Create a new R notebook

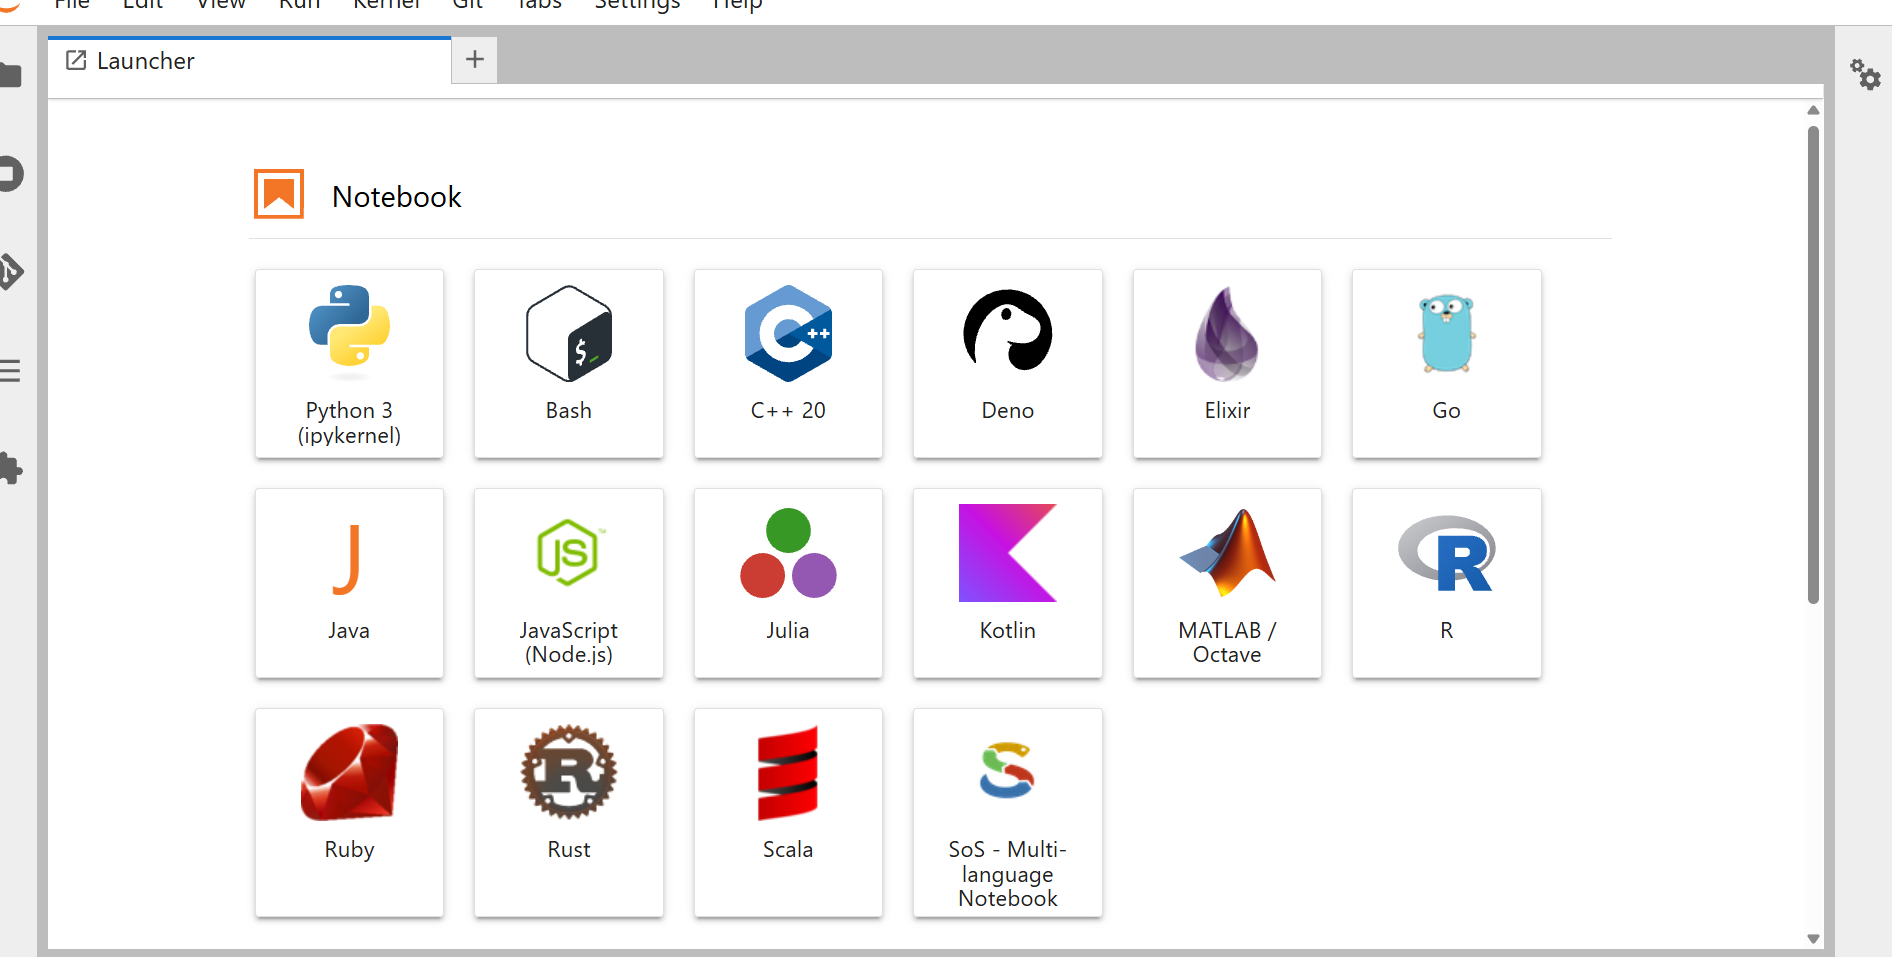(x=1446, y=583)
